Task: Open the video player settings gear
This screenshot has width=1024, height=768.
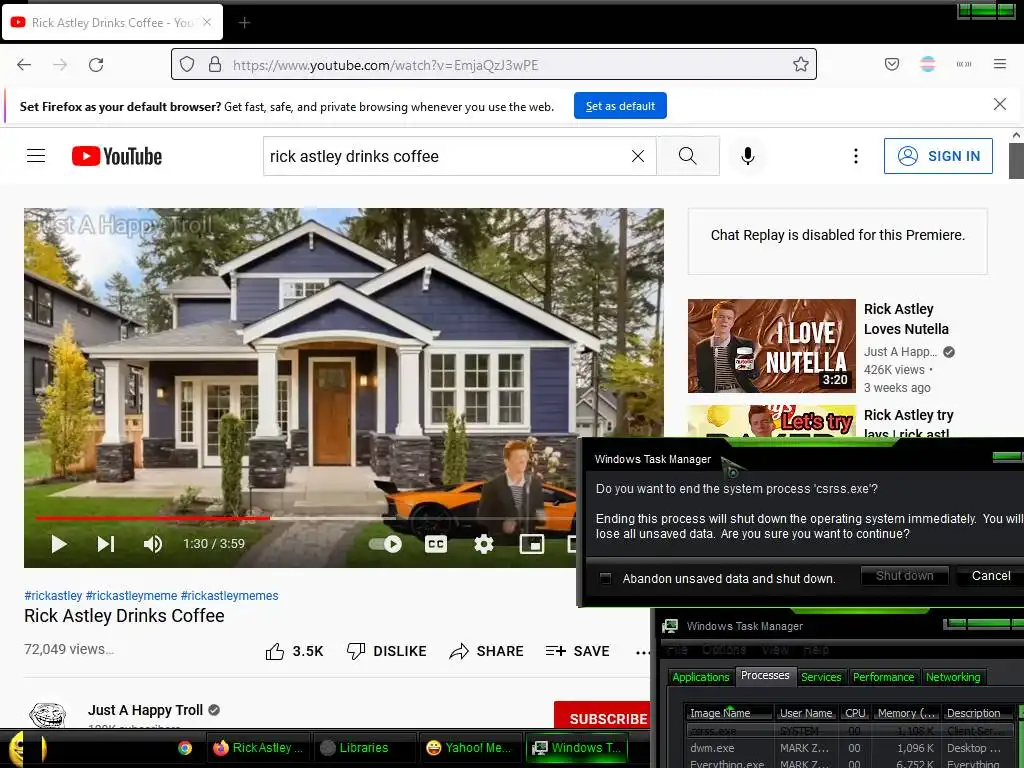Action: (x=484, y=544)
